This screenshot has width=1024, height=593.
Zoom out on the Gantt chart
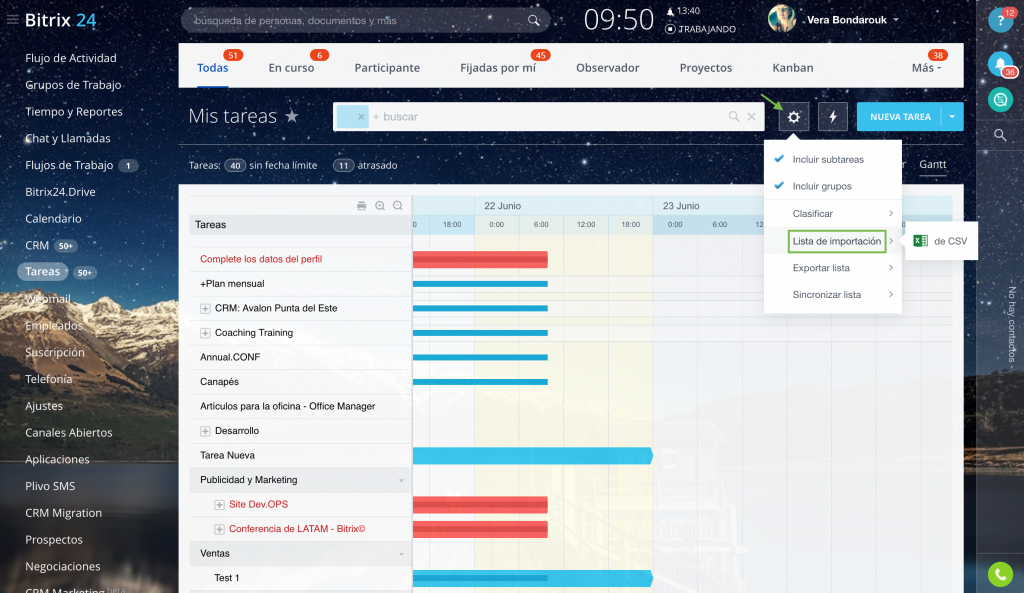(398, 206)
